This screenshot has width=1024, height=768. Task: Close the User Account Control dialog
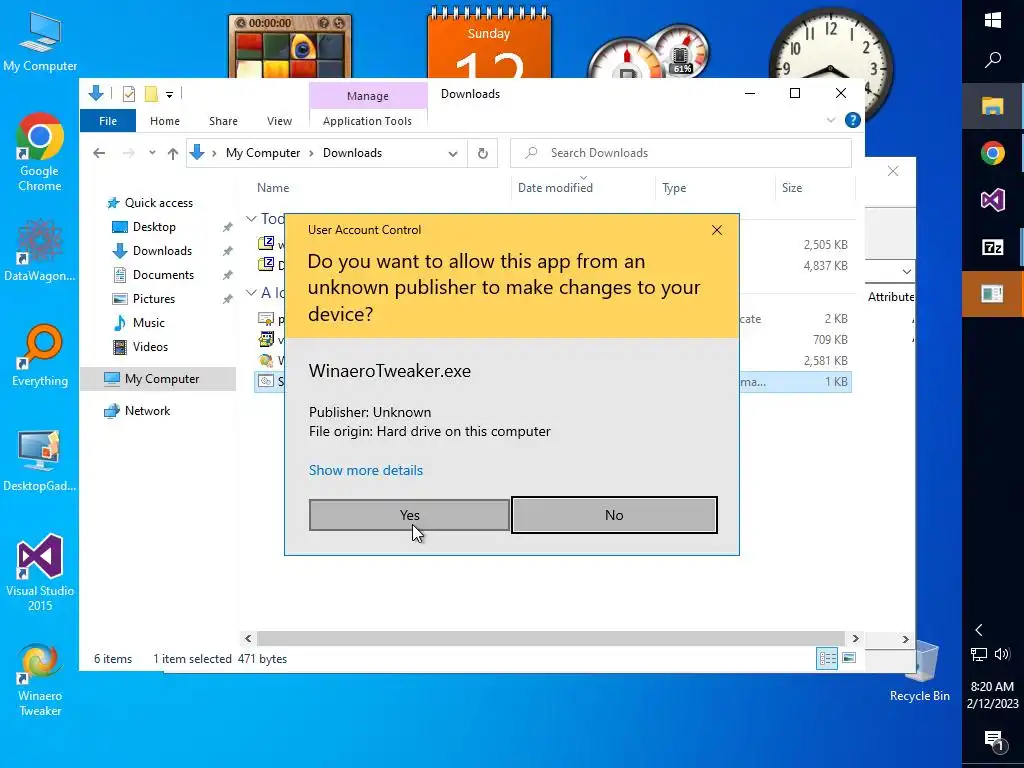click(717, 230)
